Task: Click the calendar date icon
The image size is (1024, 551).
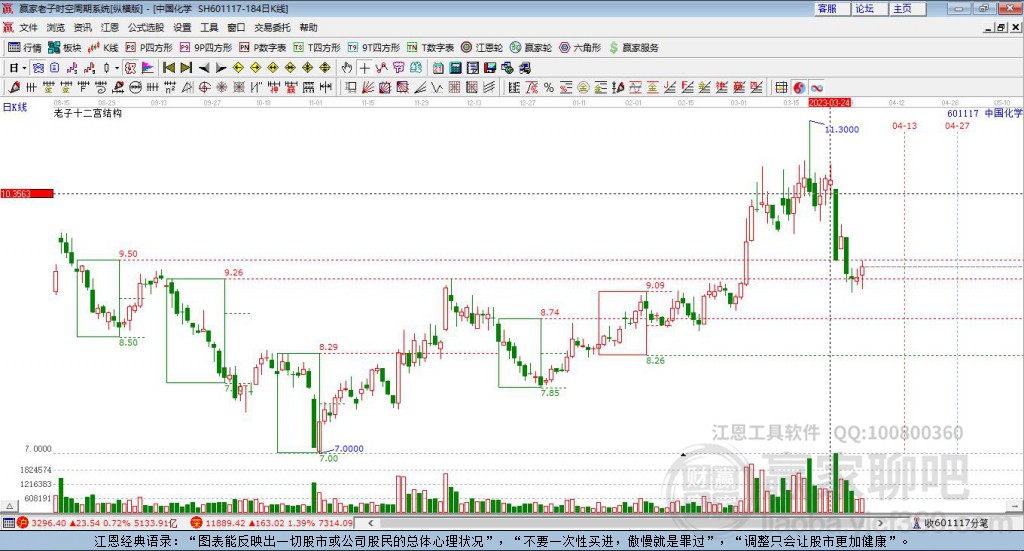Action: [x=438, y=68]
